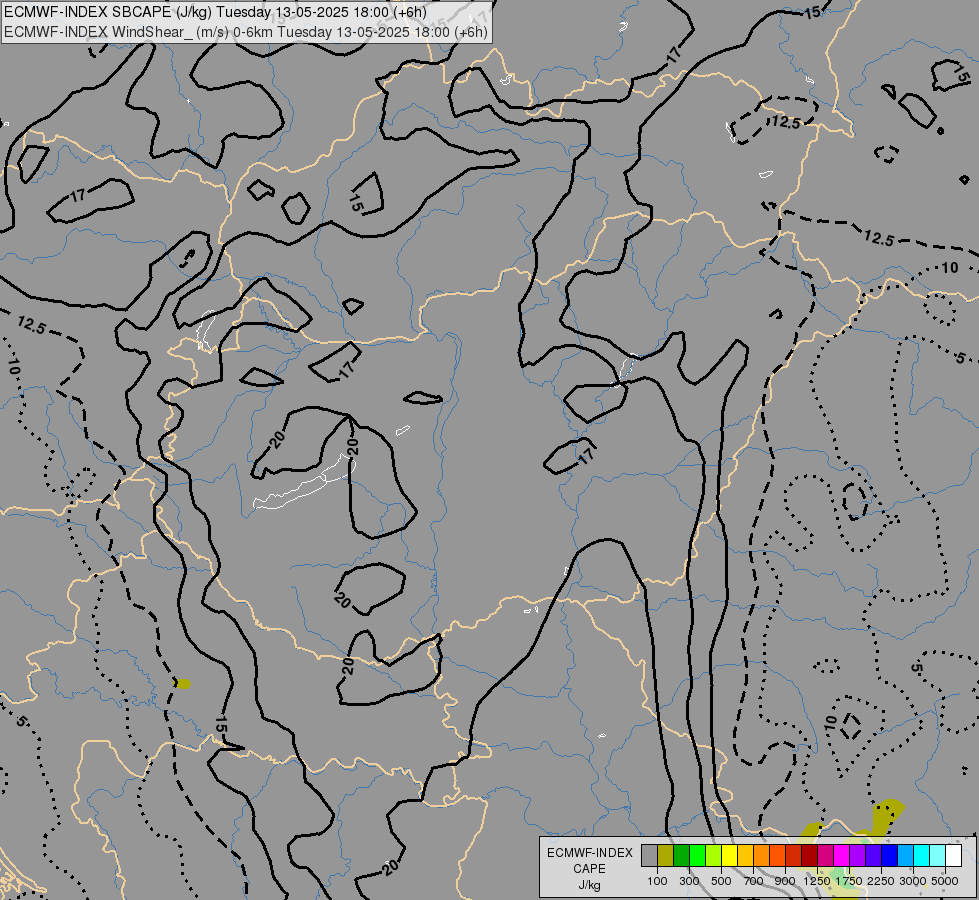The height and width of the screenshot is (900, 979).
Task: Click the WindShear 0-6km title line
Action: (245, 32)
